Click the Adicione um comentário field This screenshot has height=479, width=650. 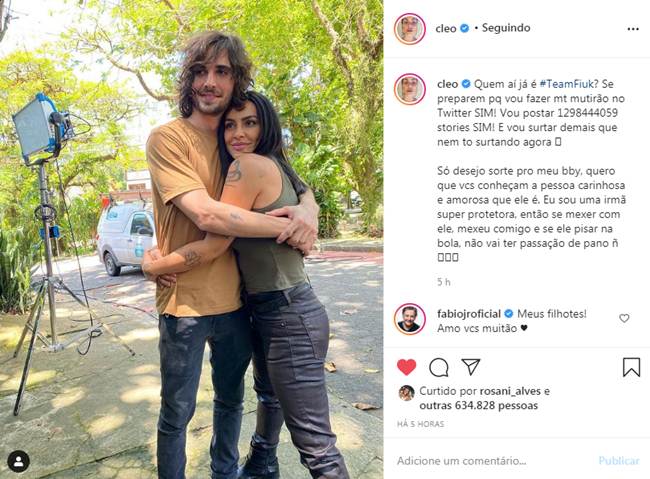[x=493, y=461]
